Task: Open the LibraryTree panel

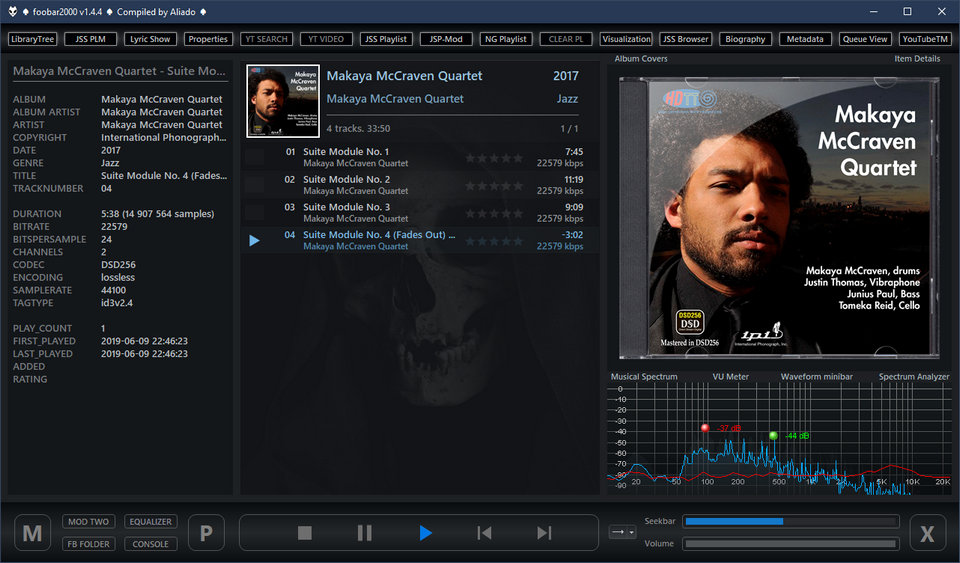Action: tap(33, 39)
